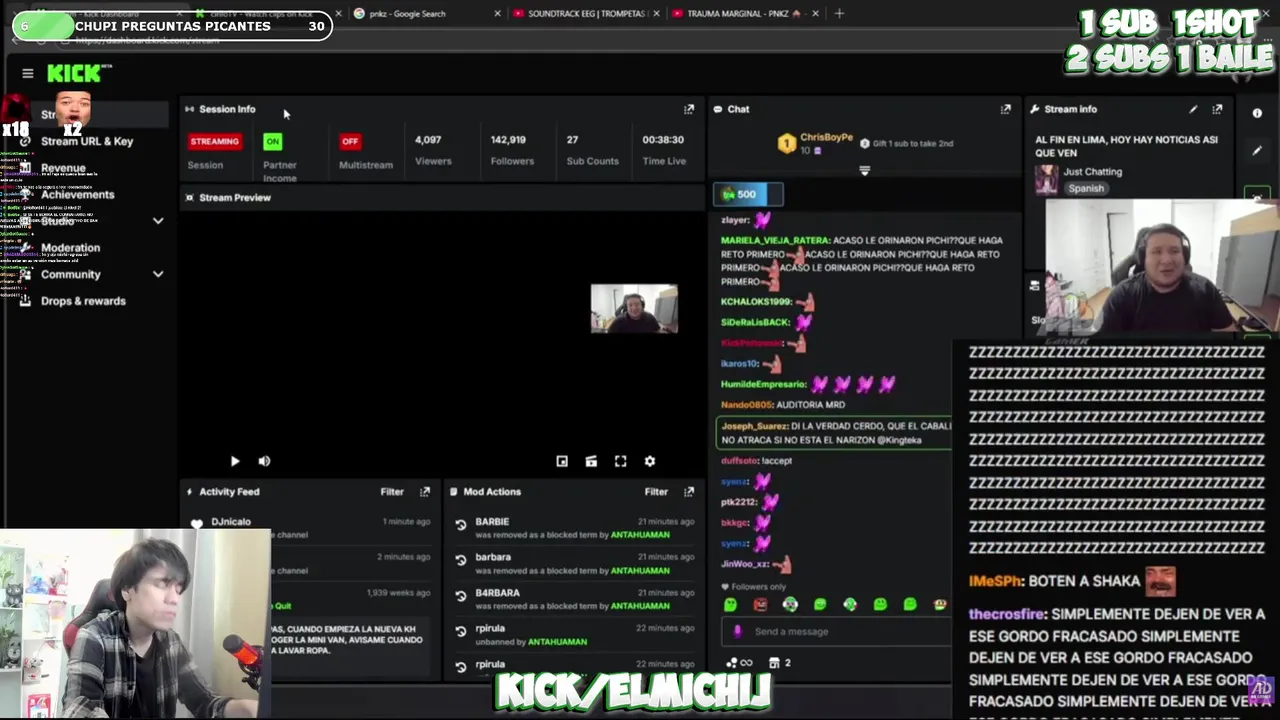The height and width of the screenshot is (720, 1280).
Task: Collapse the gift leaderboard arrow
Action: pos(864,171)
